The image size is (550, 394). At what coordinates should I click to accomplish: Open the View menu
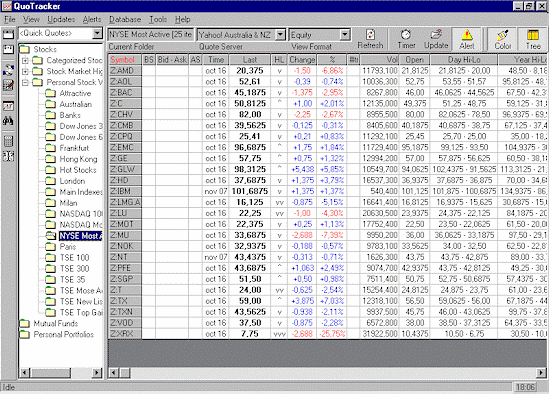tap(31, 19)
